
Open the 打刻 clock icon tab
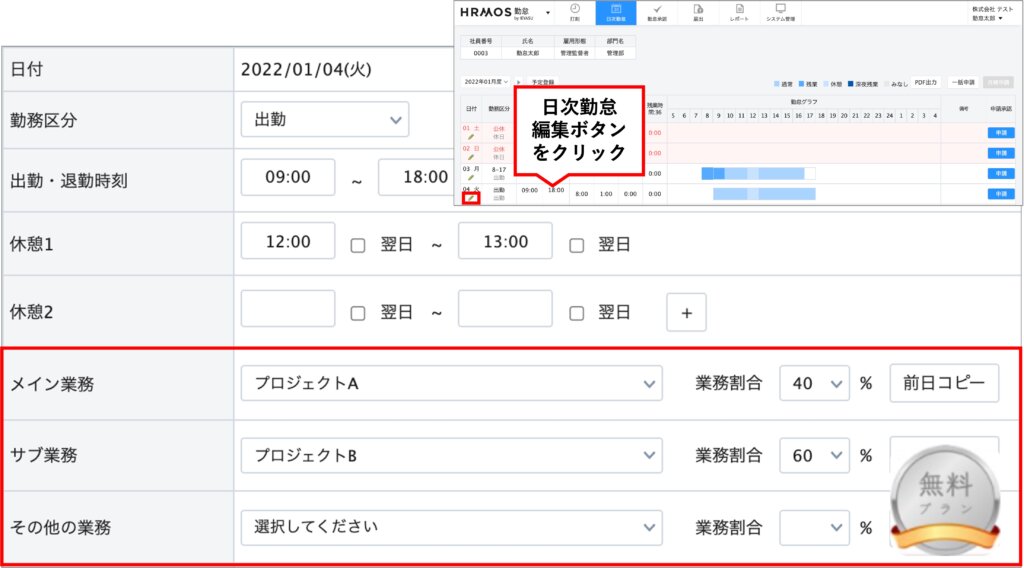(x=574, y=12)
